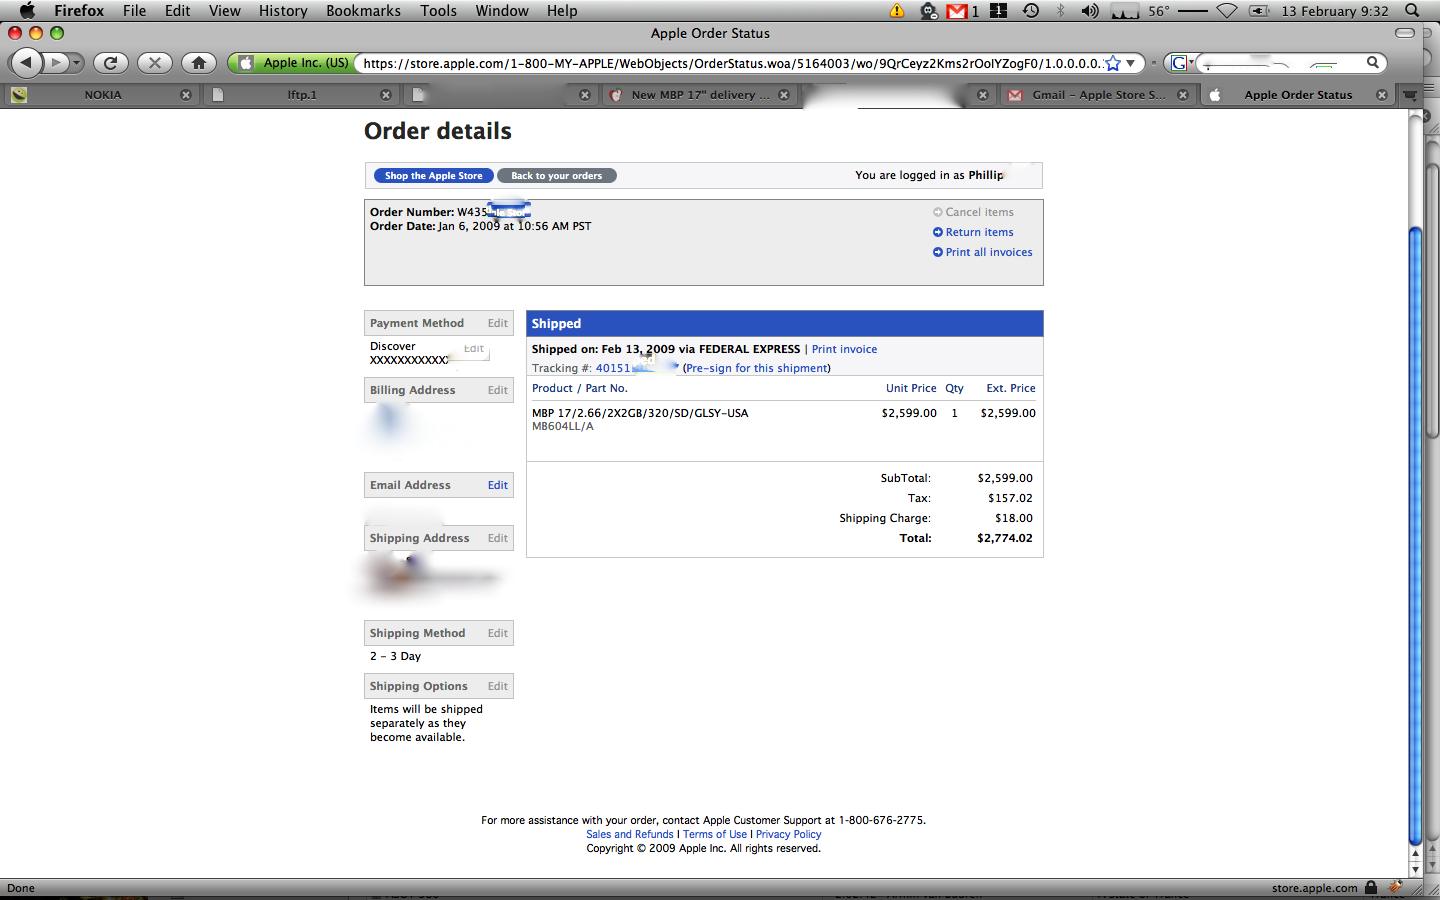Go back with the browser Back arrow
1440x900 pixels.
click(27, 63)
